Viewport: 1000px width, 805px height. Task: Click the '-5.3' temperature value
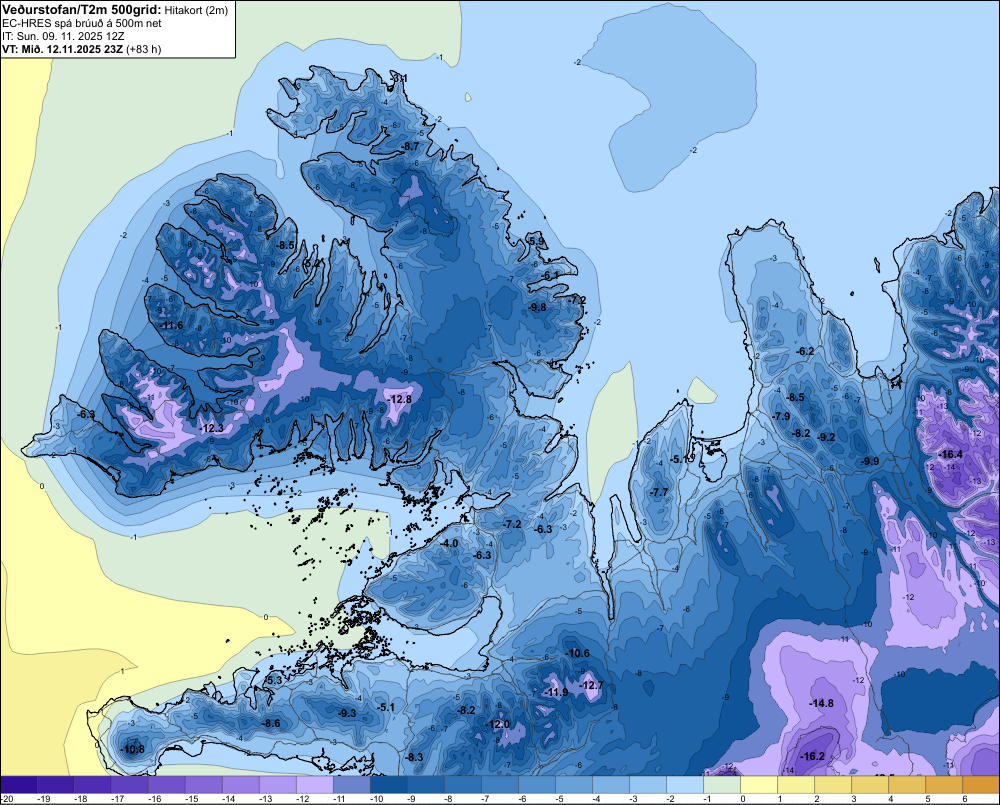(x=274, y=680)
